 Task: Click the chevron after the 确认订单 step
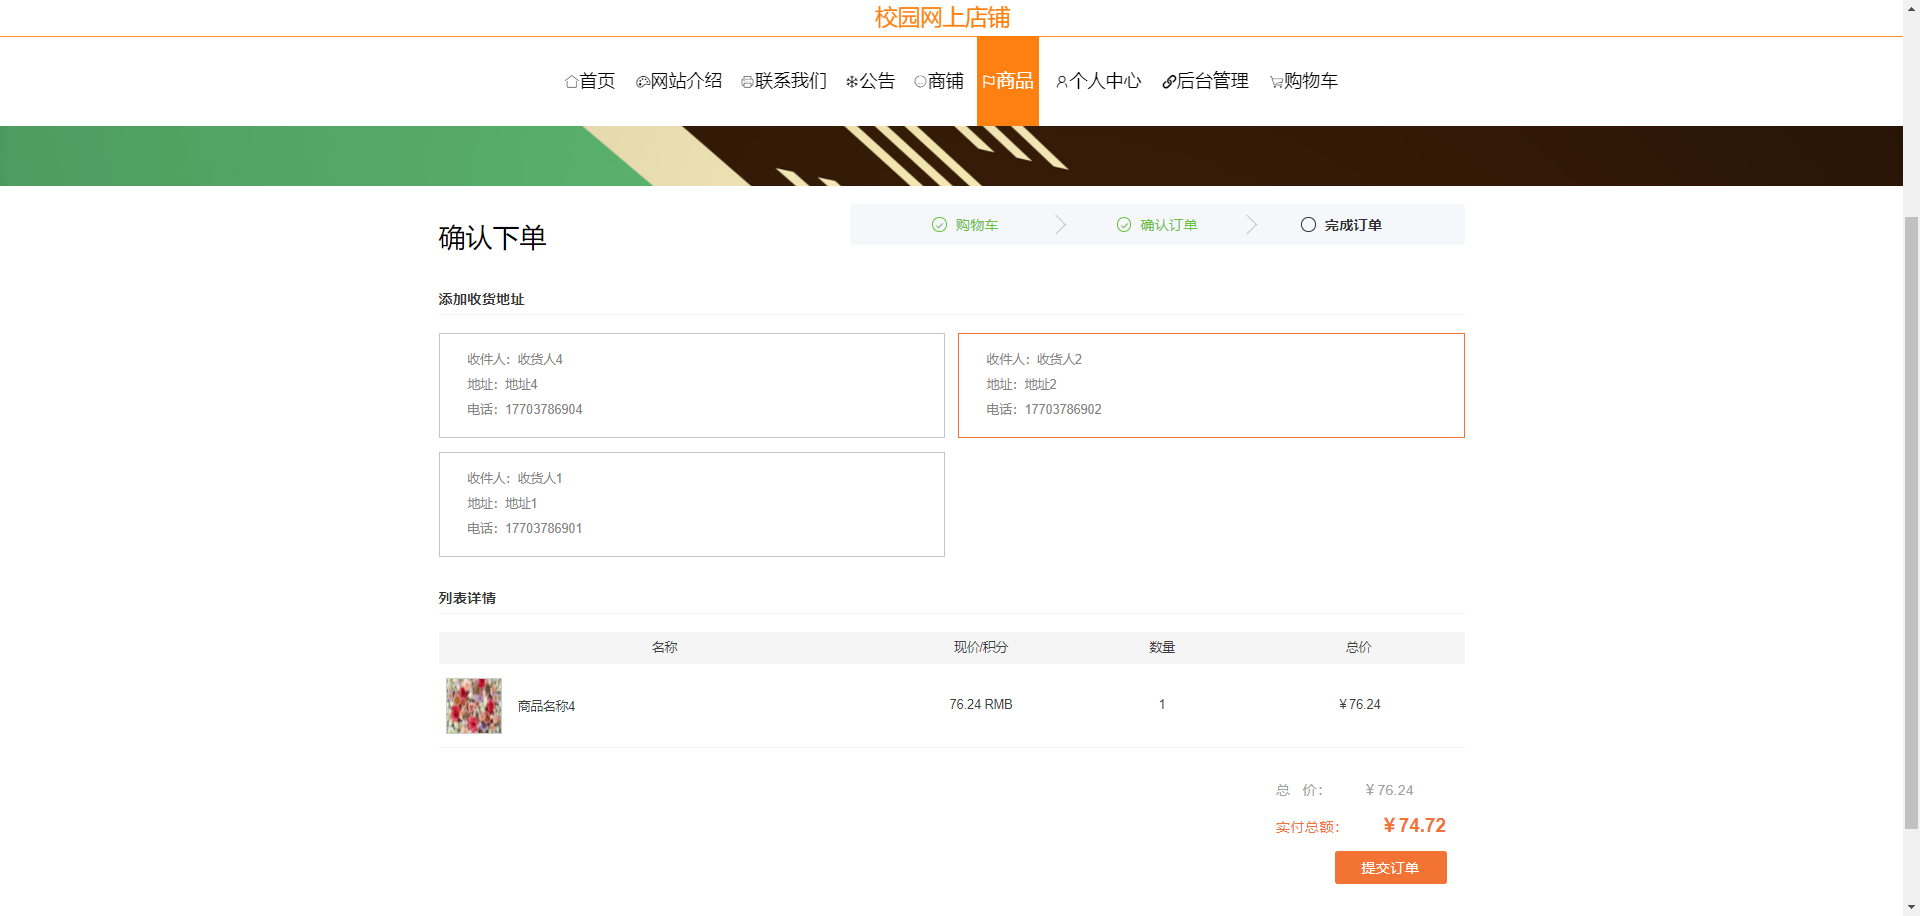point(1251,225)
